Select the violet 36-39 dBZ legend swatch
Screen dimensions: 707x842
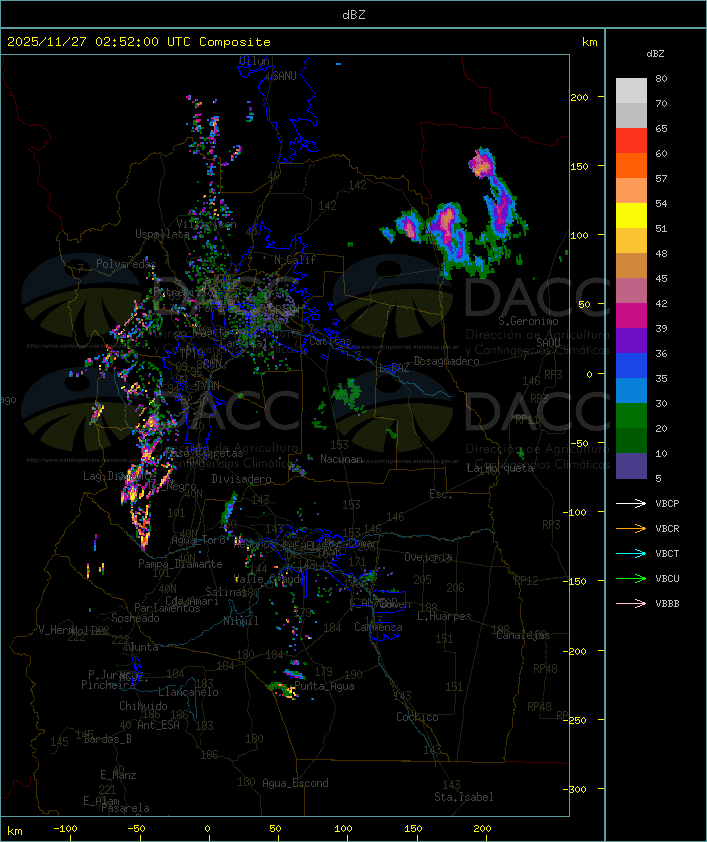click(x=631, y=341)
